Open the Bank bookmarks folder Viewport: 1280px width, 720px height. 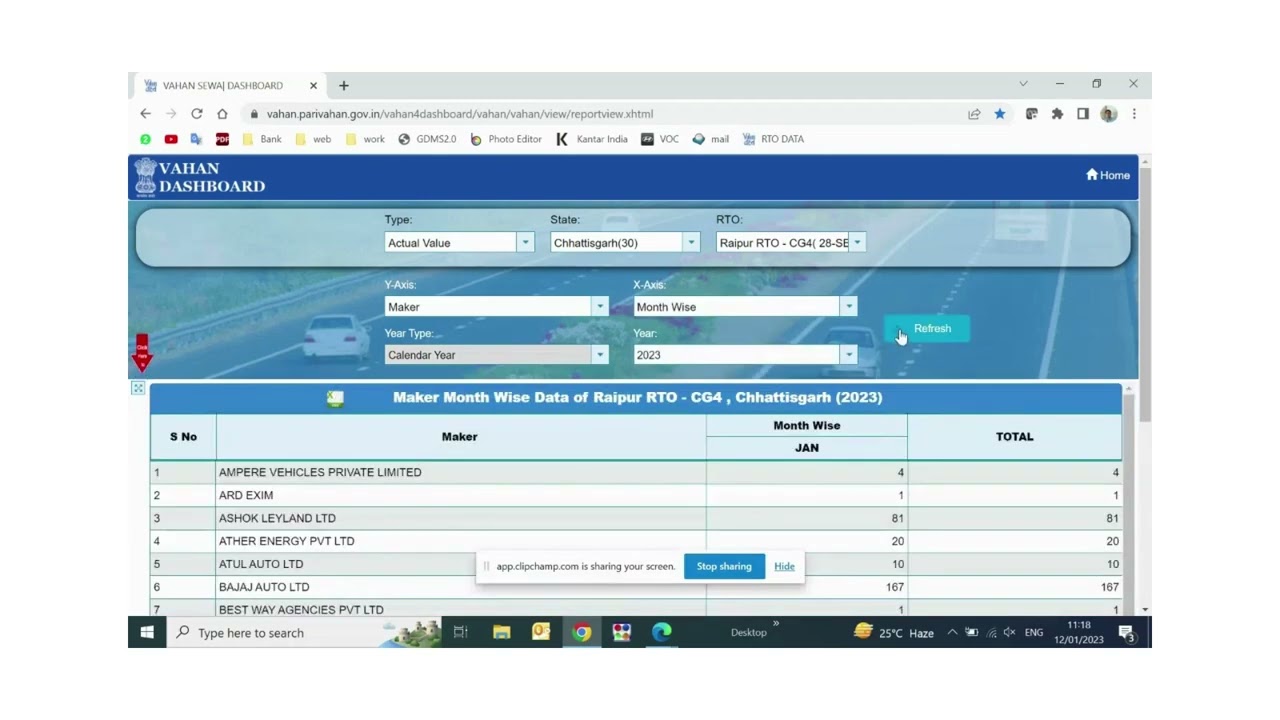point(263,139)
